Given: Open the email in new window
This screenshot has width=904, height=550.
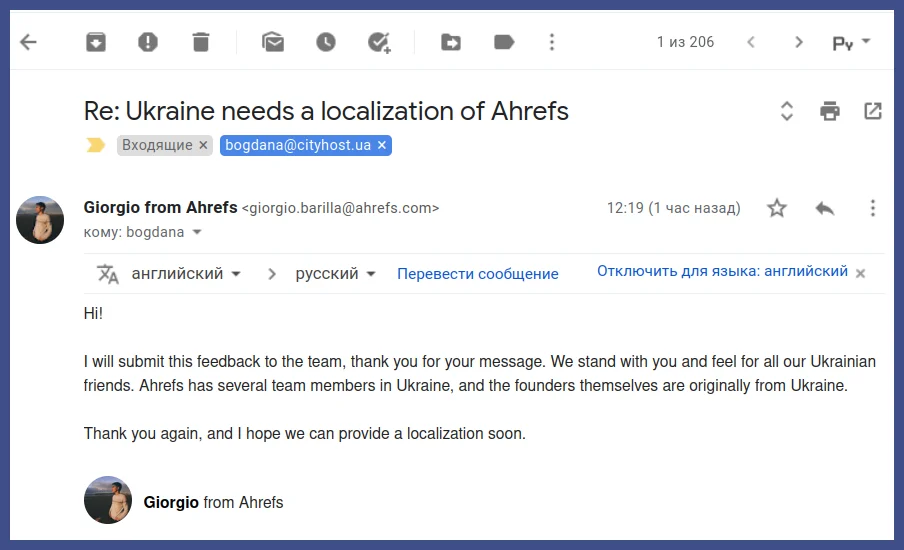Looking at the screenshot, I should [x=873, y=111].
